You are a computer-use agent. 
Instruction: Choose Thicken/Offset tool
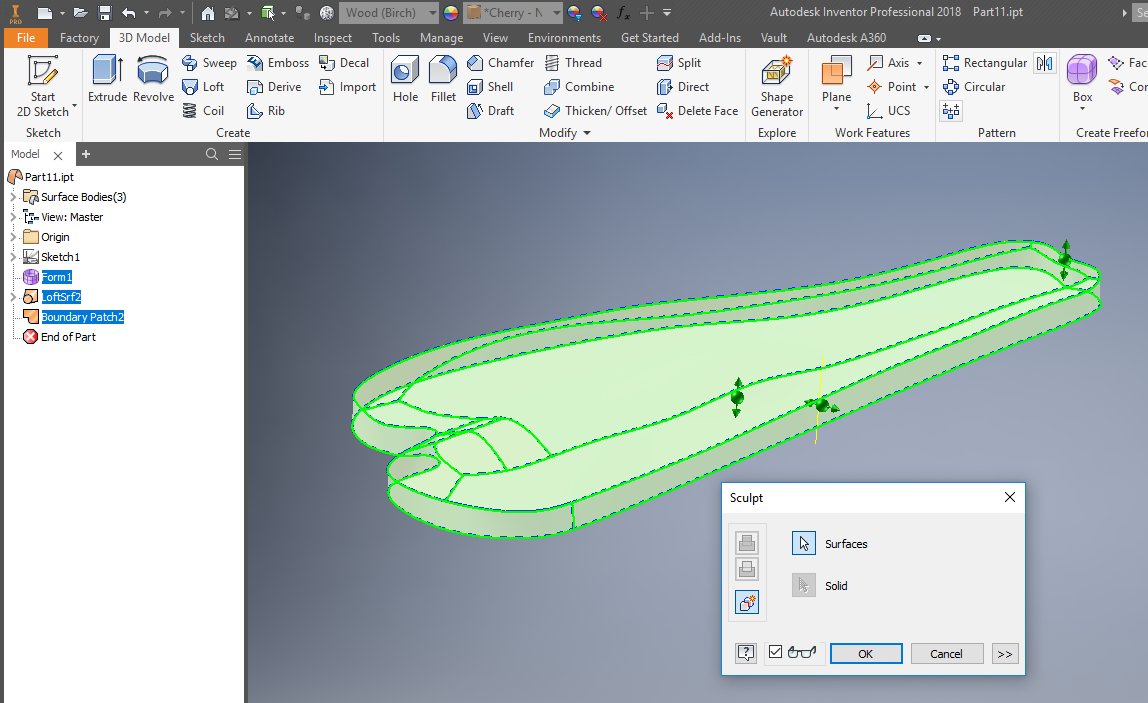point(595,111)
